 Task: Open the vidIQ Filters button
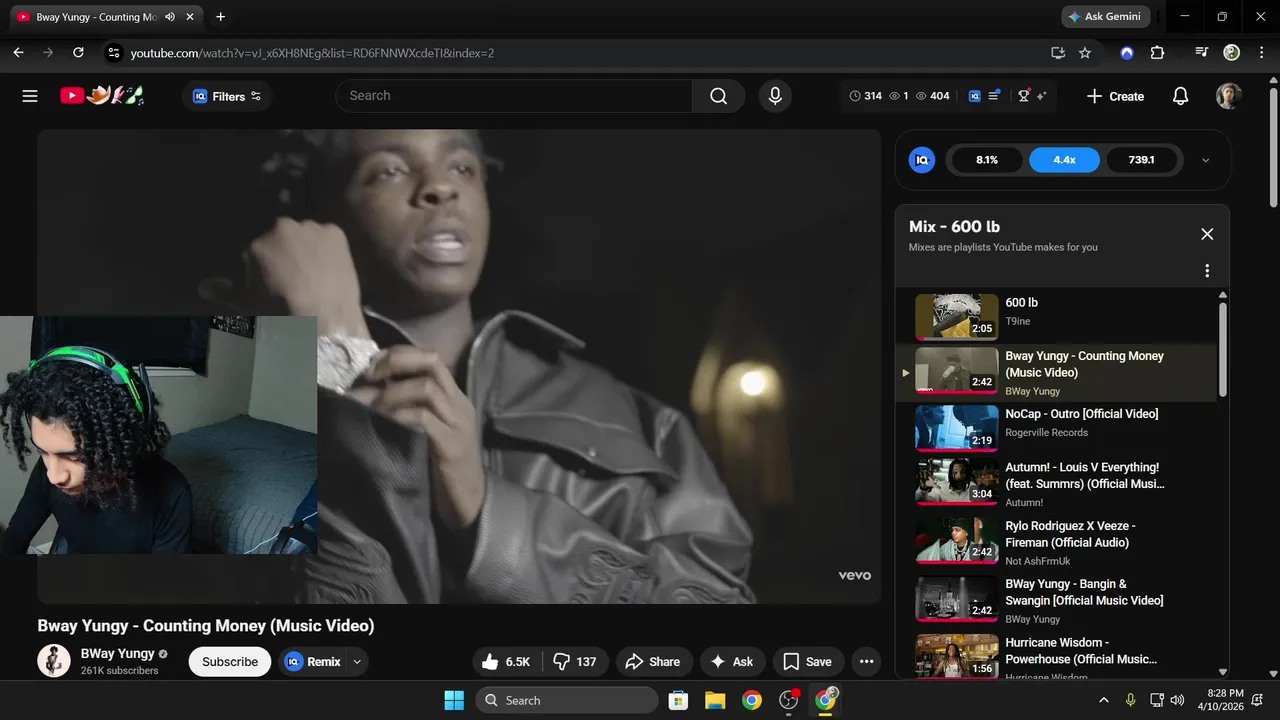(x=227, y=96)
